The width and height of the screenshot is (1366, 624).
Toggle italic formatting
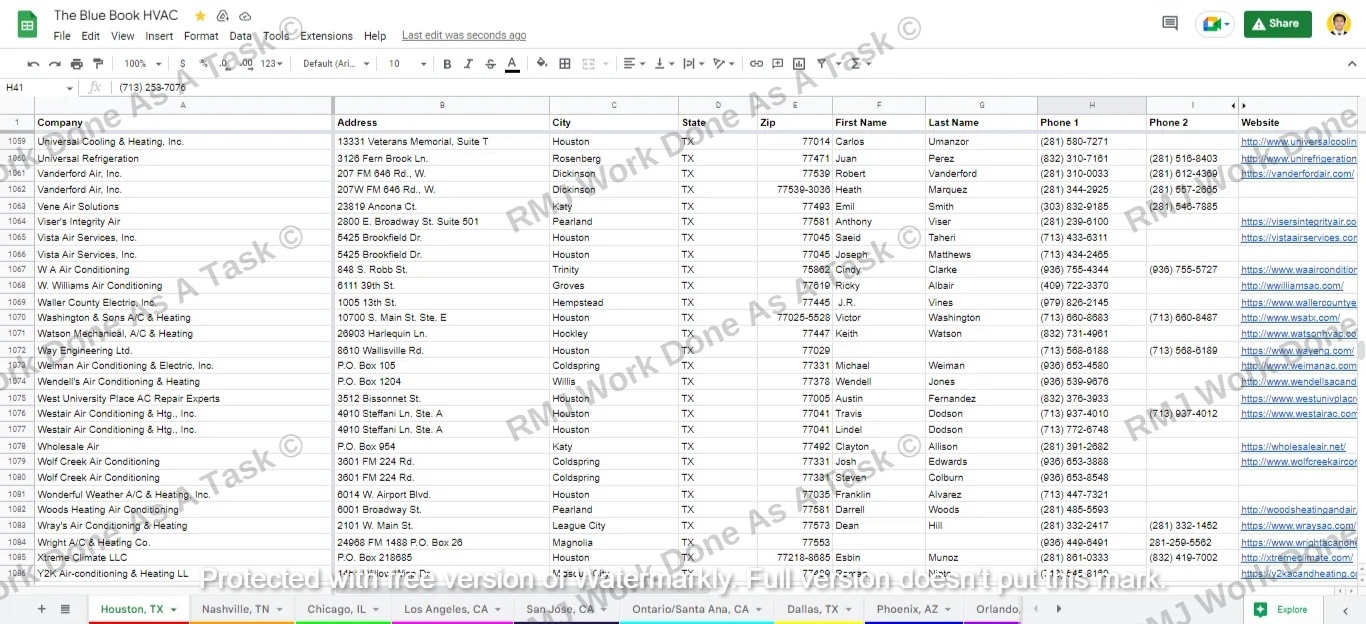(x=468, y=64)
